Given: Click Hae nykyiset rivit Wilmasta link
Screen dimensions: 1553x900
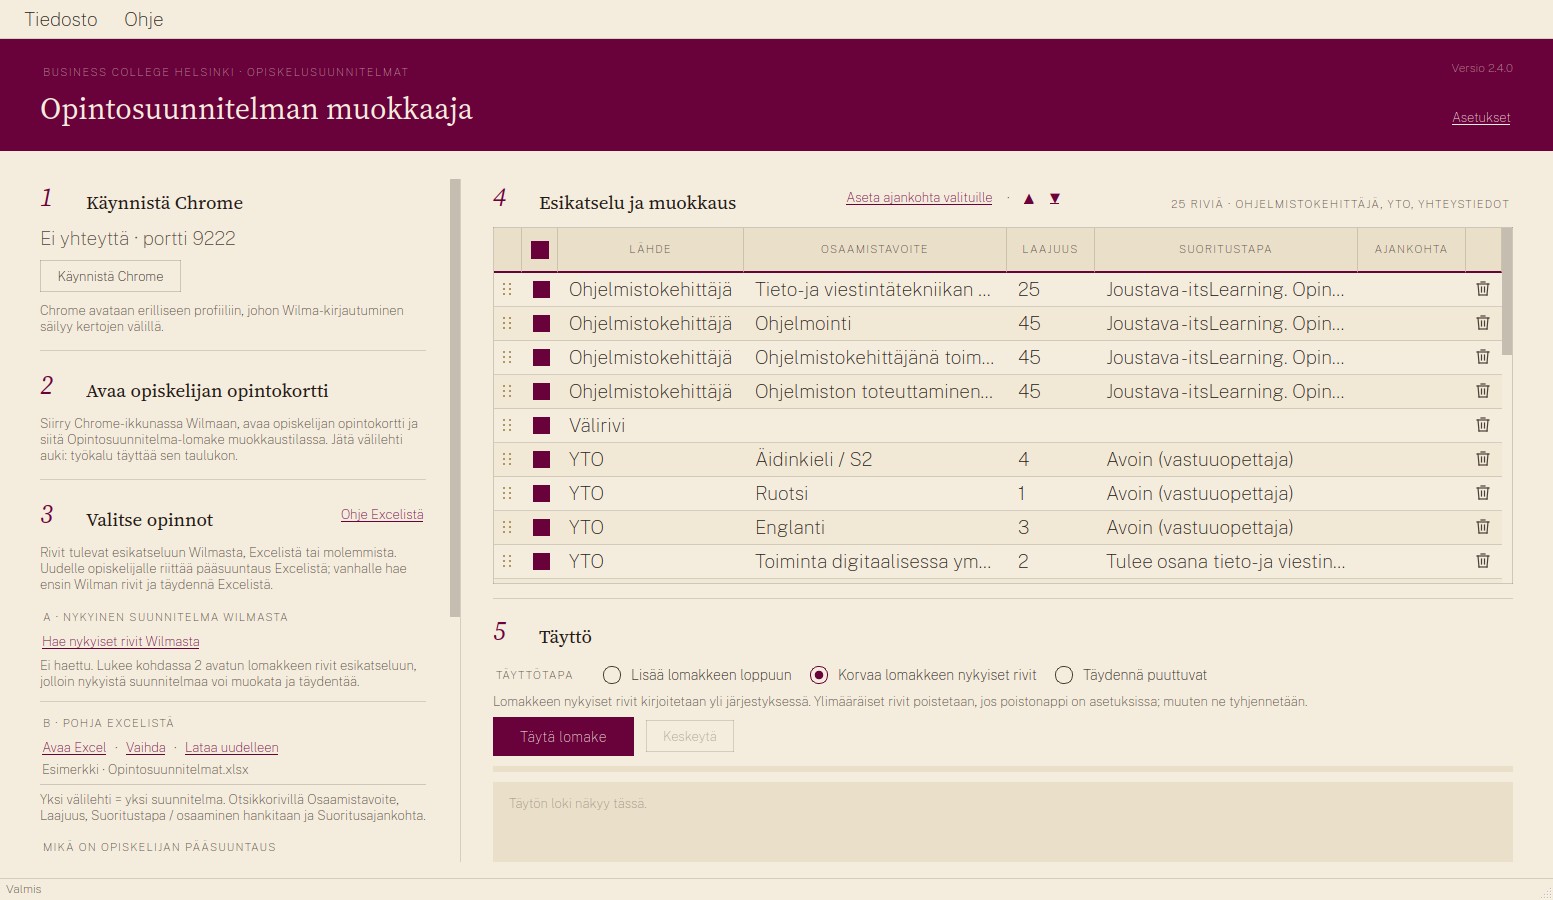Looking at the screenshot, I should pyautogui.click(x=121, y=642).
